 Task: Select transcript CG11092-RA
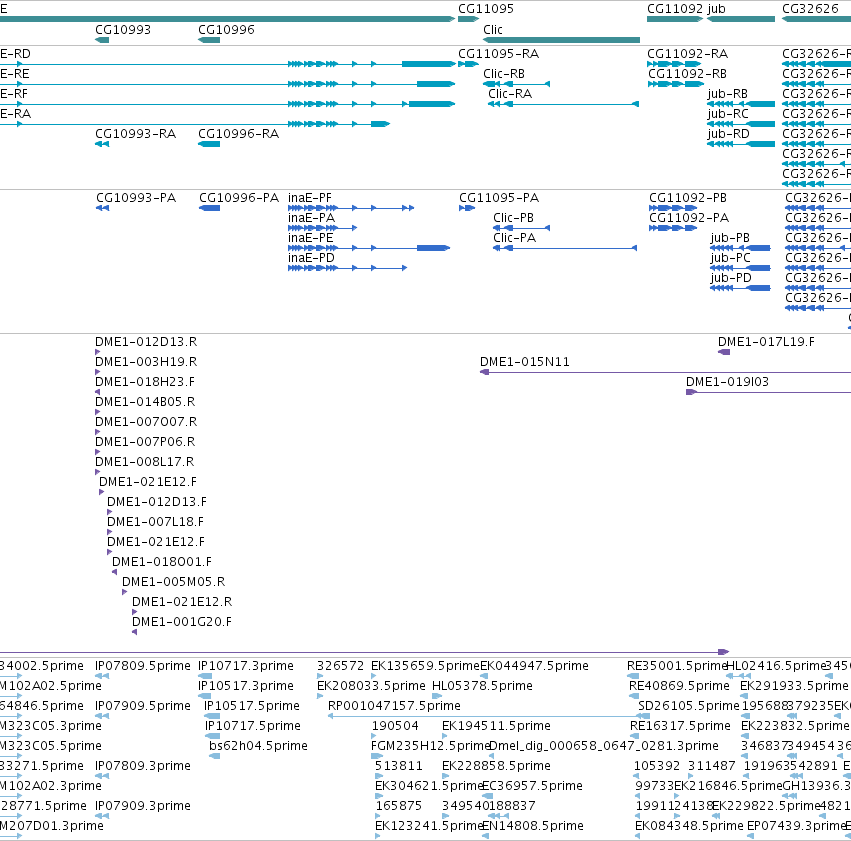tap(675, 64)
